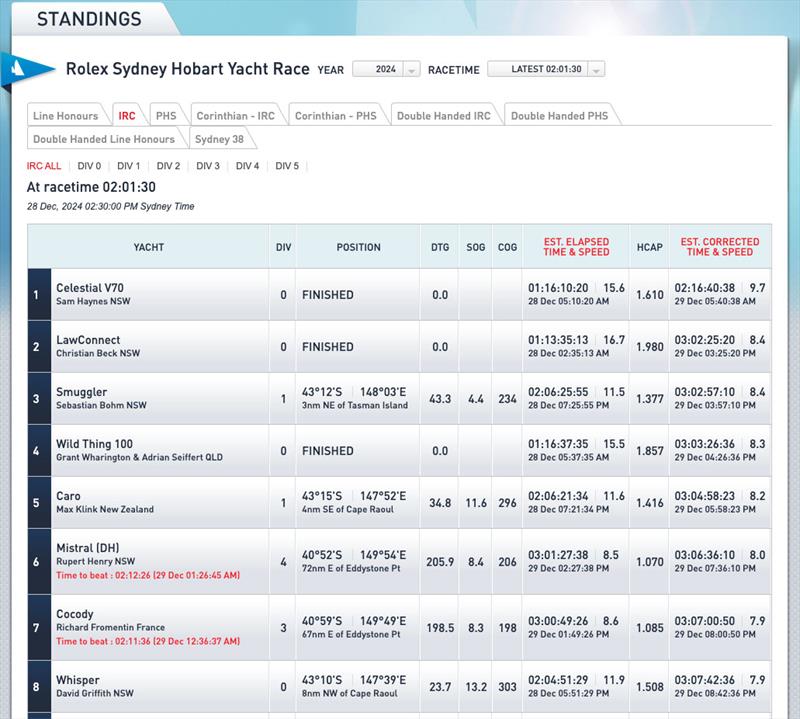Open the Double Handed IRC tab
Viewport: 800px width, 719px height.
(443, 116)
